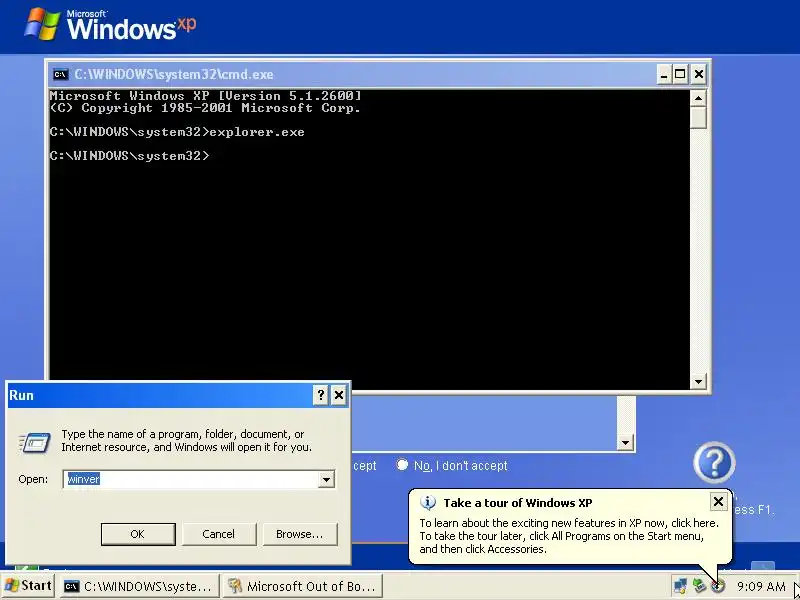
Task: Cancel the Run dialog
Action: tap(218, 534)
